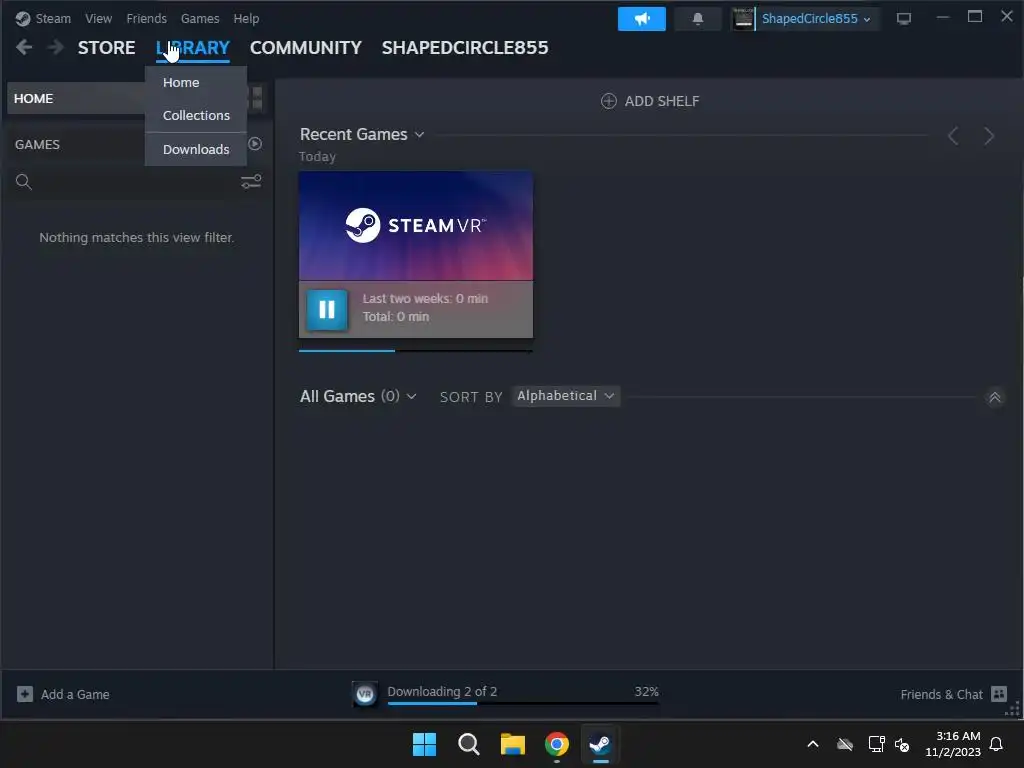Select Downloads from the Library submenu
This screenshot has height=768, width=1024.
click(x=196, y=150)
